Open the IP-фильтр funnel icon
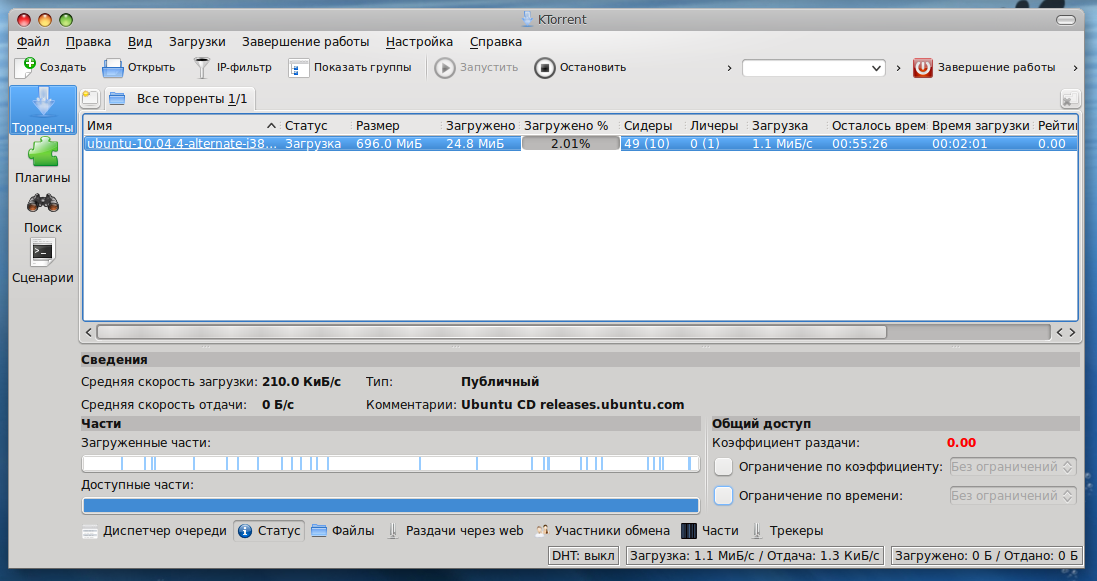This screenshot has width=1097, height=581. [201, 68]
